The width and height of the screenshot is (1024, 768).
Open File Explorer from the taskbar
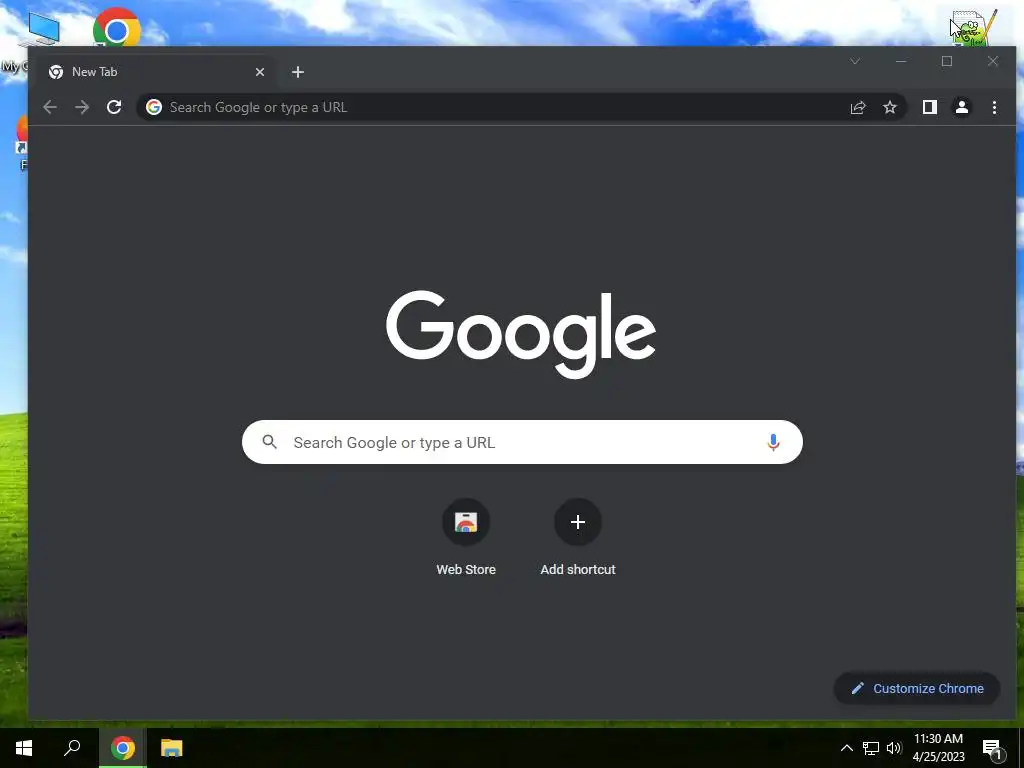point(172,748)
